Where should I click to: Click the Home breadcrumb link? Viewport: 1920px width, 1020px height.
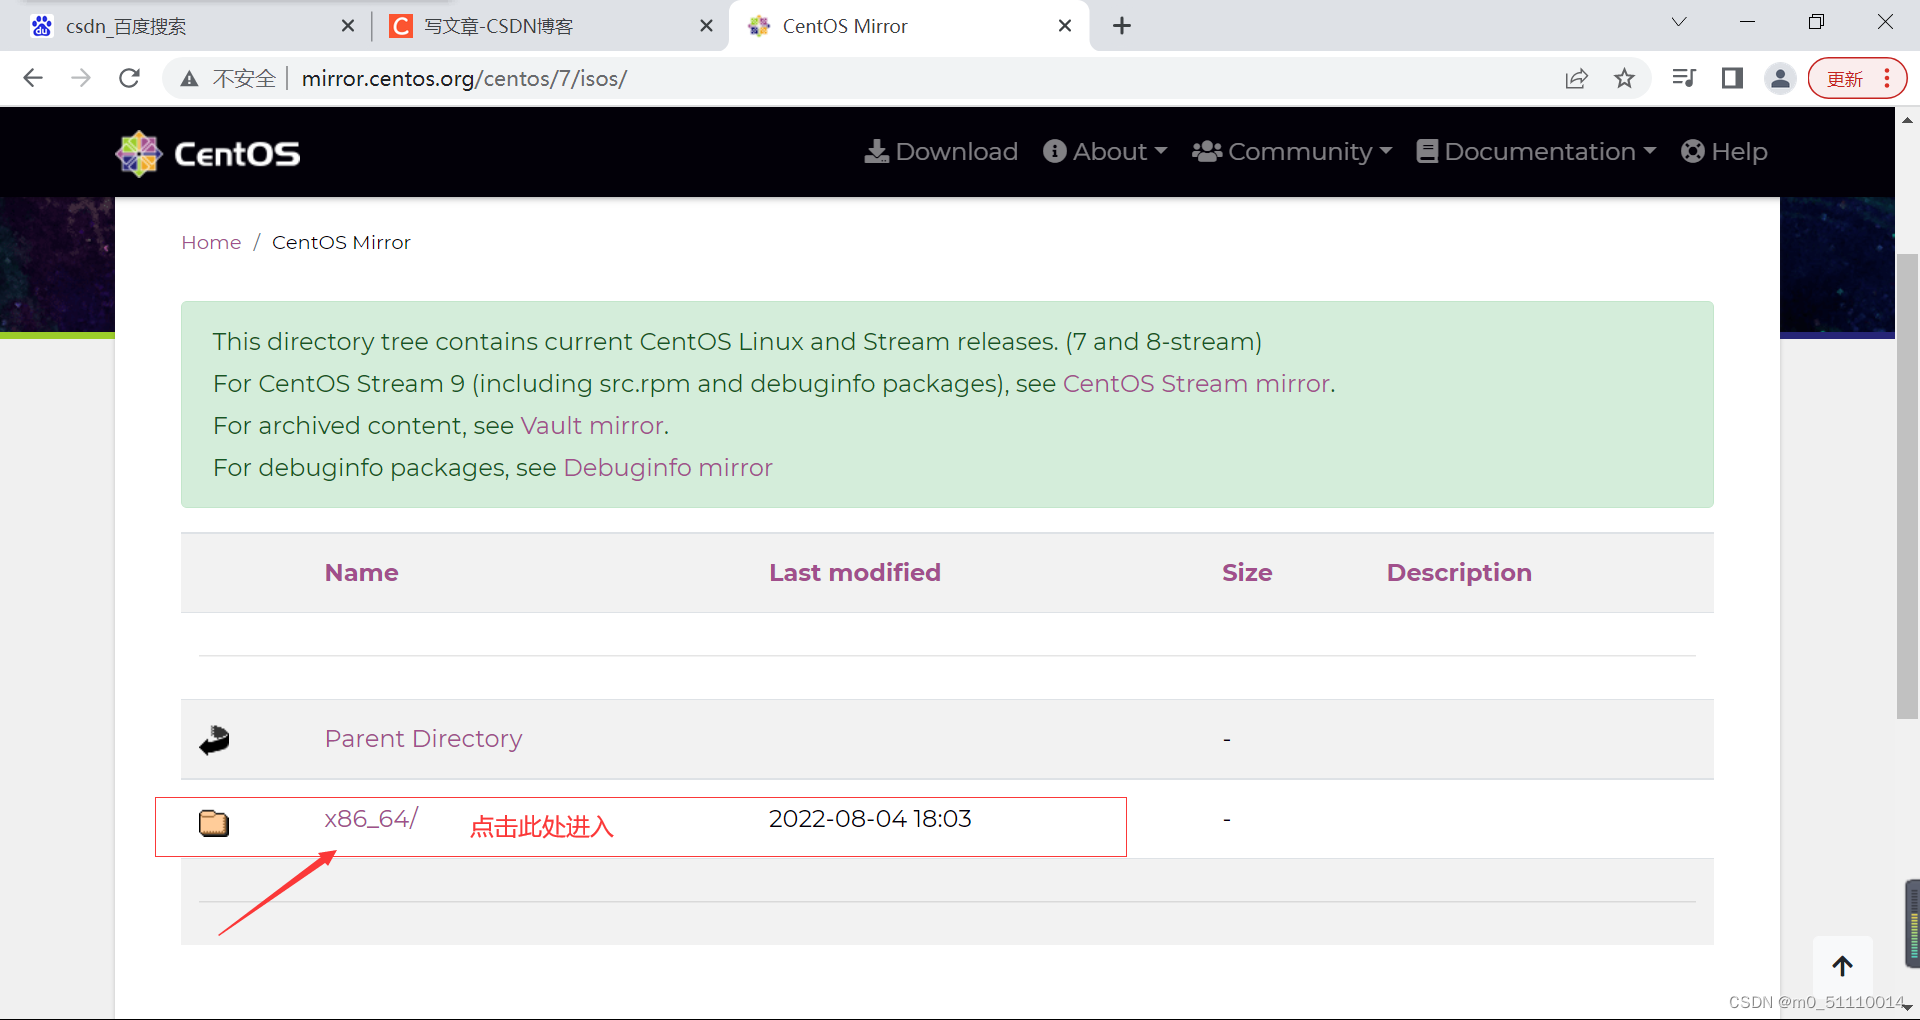(211, 243)
